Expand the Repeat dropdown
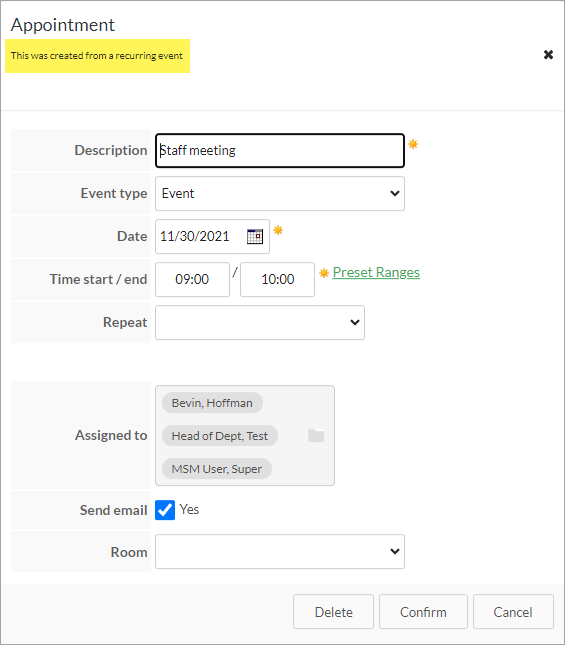The height and width of the screenshot is (645, 565). pyautogui.click(x=260, y=322)
